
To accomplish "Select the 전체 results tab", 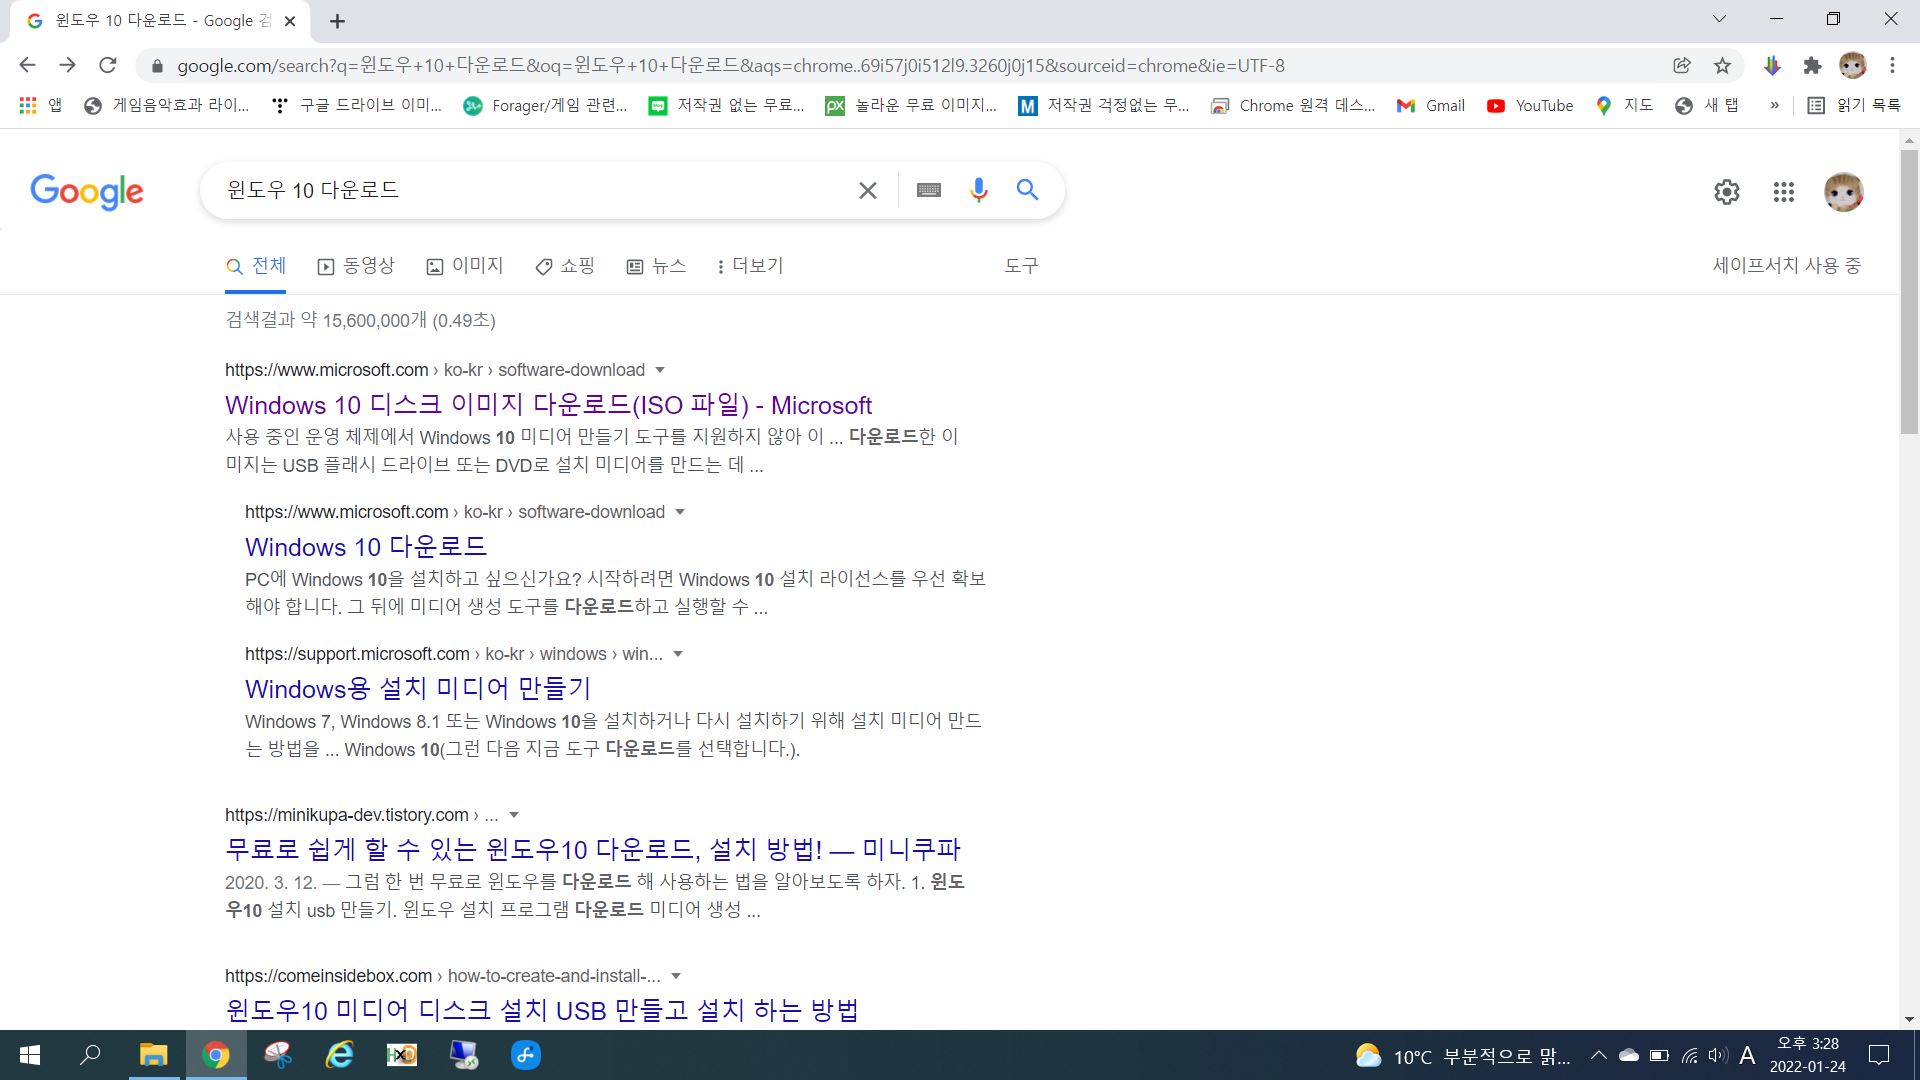I will (256, 266).
